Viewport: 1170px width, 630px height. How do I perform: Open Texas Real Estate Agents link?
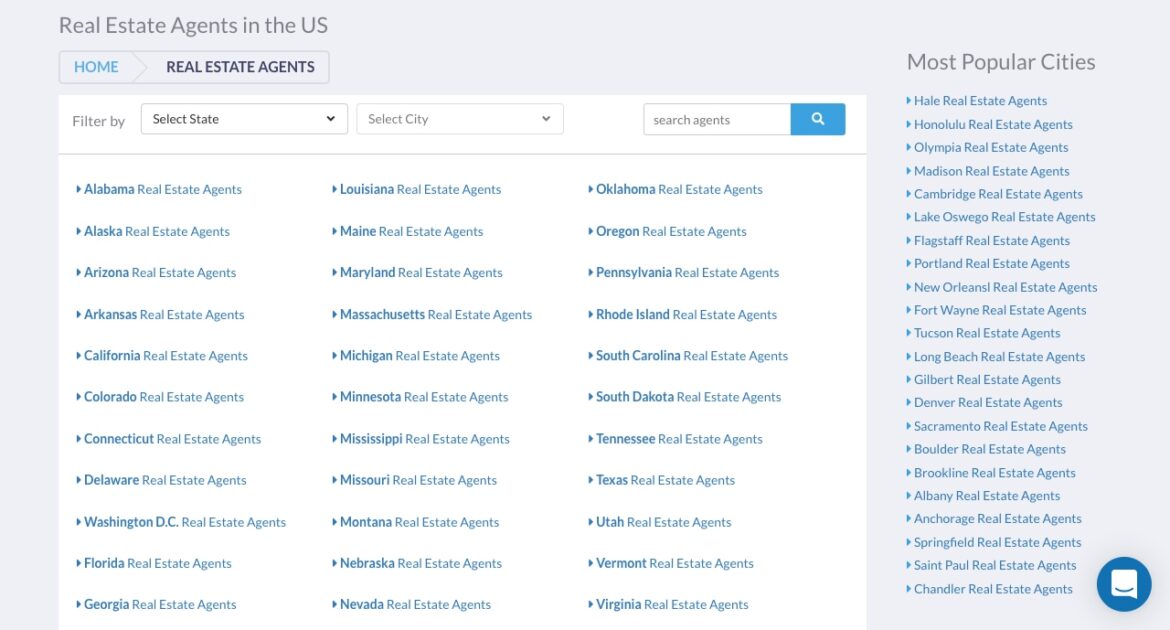point(665,480)
